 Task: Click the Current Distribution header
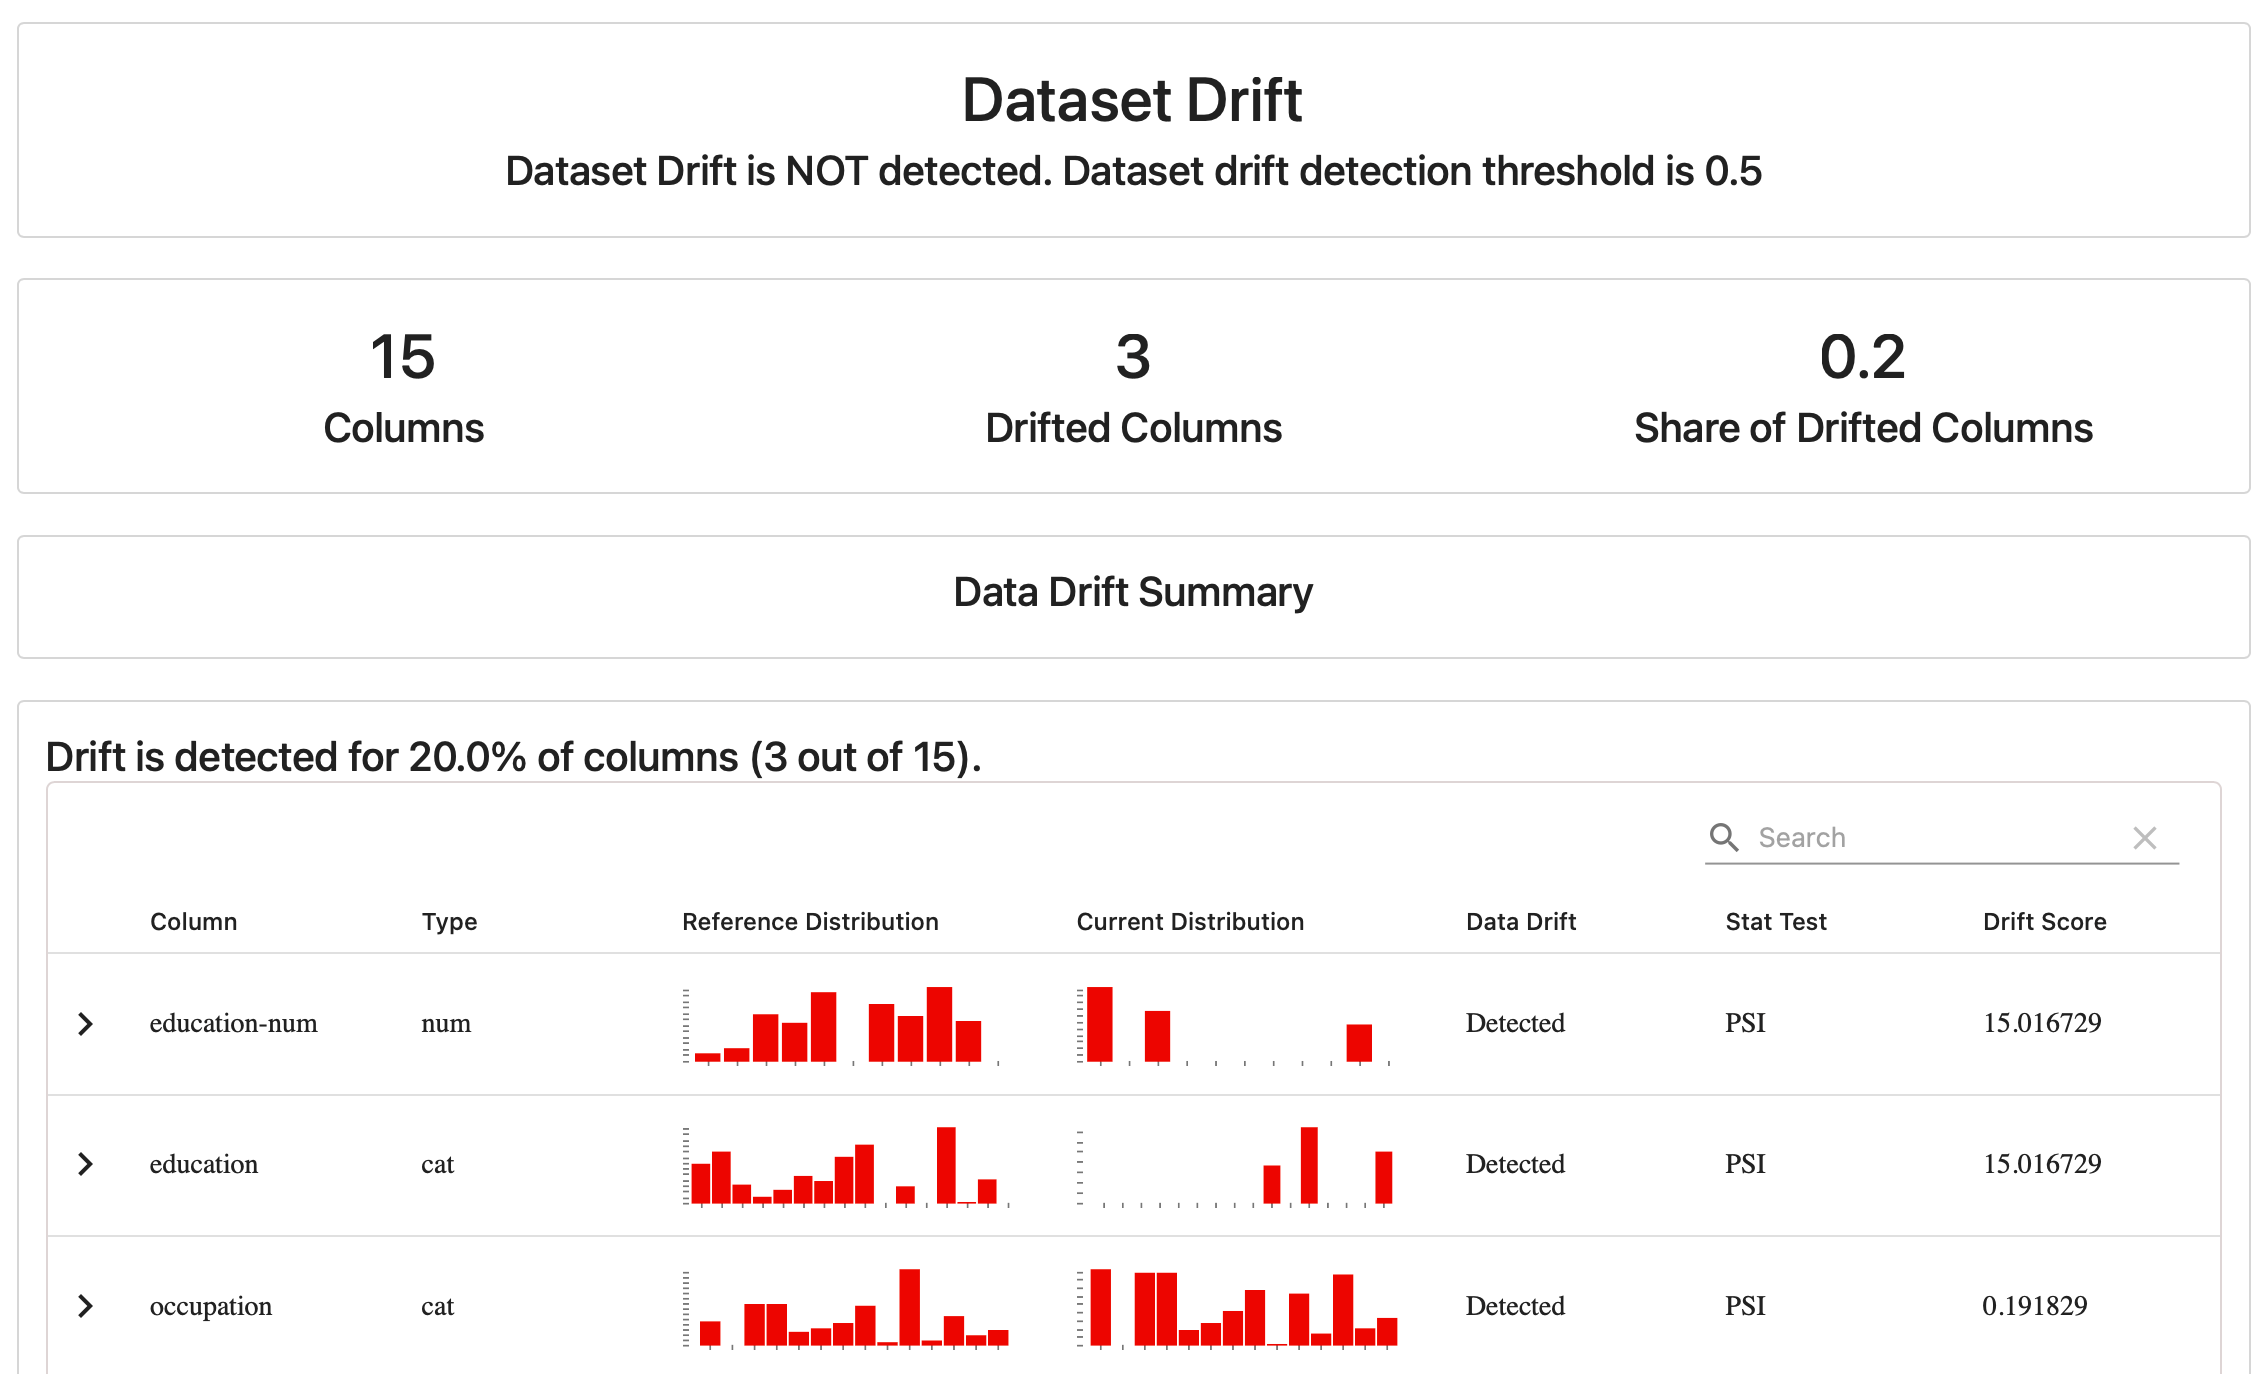[1190, 922]
